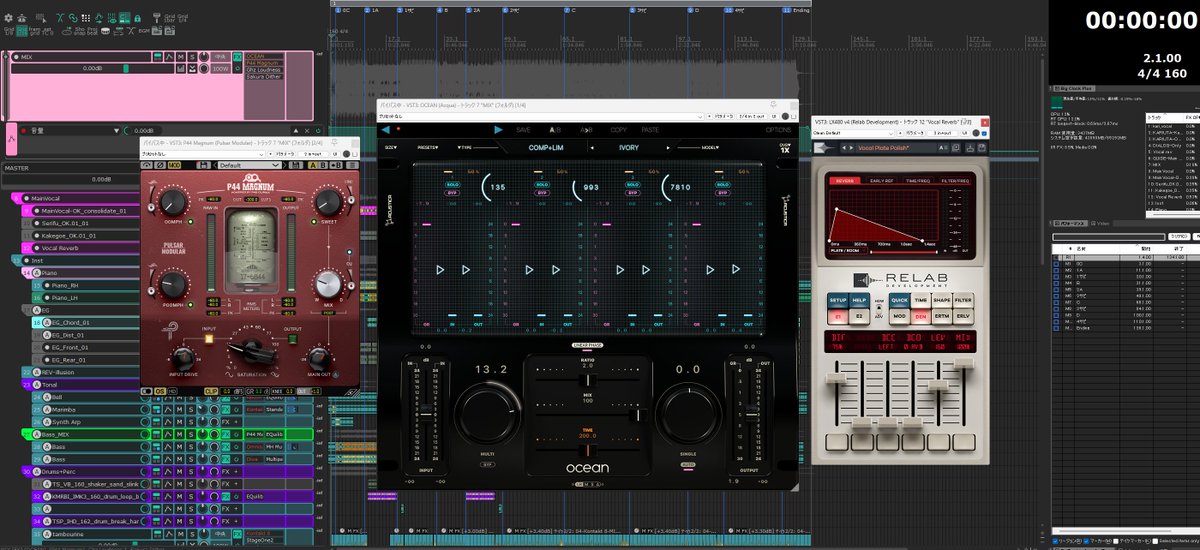This screenshot has height=550, width=1200.
Task: Open P44 Magnum preset dropdown 'Default'
Action: click(250, 165)
